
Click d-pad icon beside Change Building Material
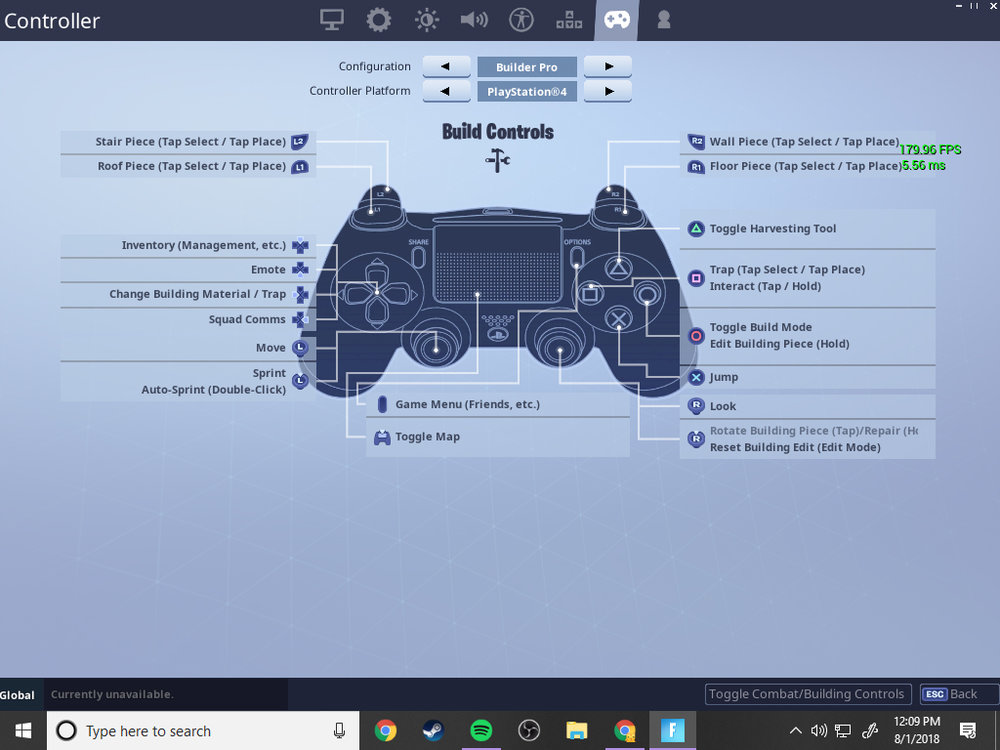[300, 295]
